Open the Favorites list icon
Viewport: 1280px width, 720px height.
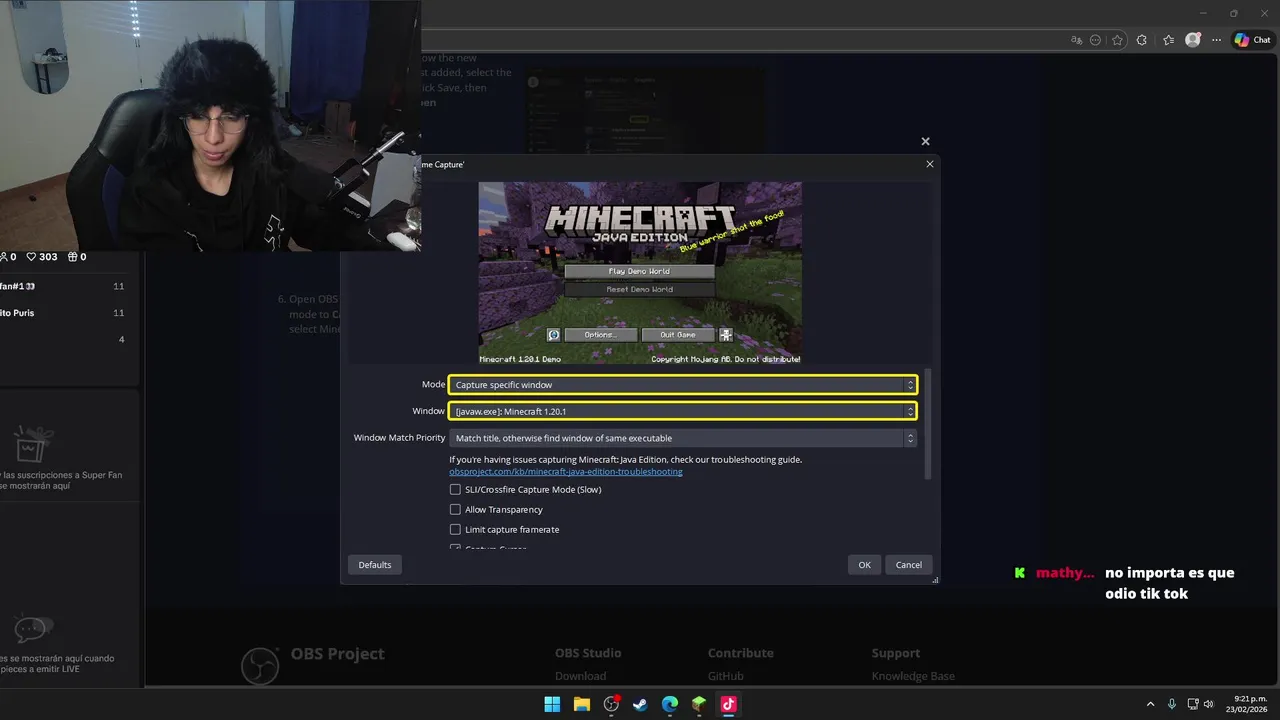point(1168,40)
